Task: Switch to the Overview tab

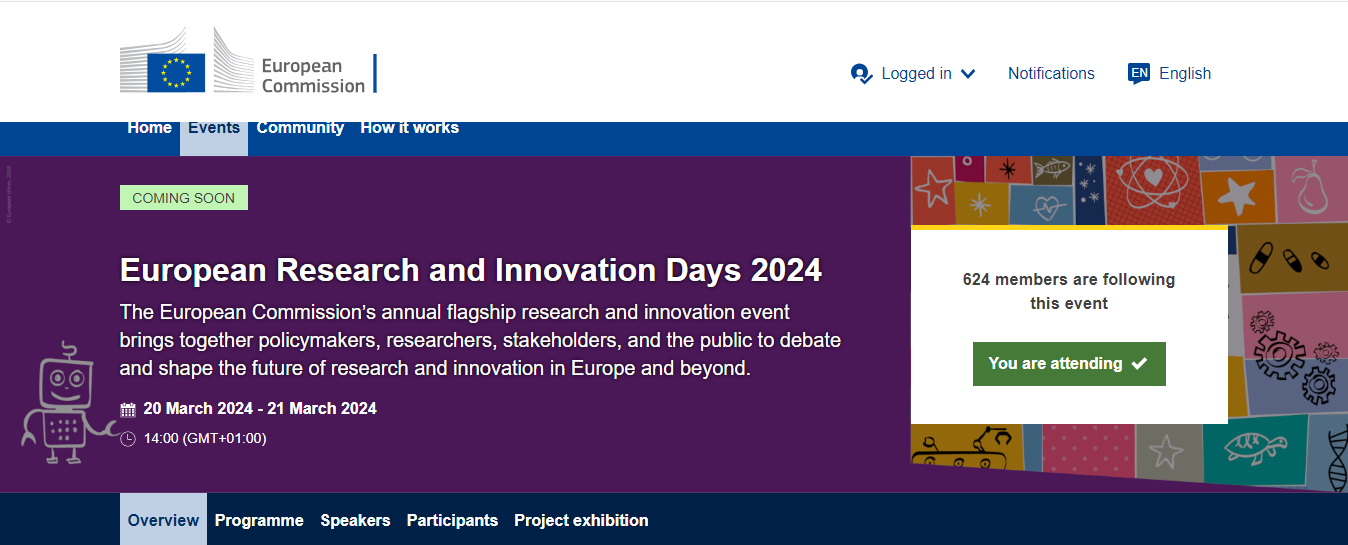Action: pyautogui.click(x=163, y=520)
